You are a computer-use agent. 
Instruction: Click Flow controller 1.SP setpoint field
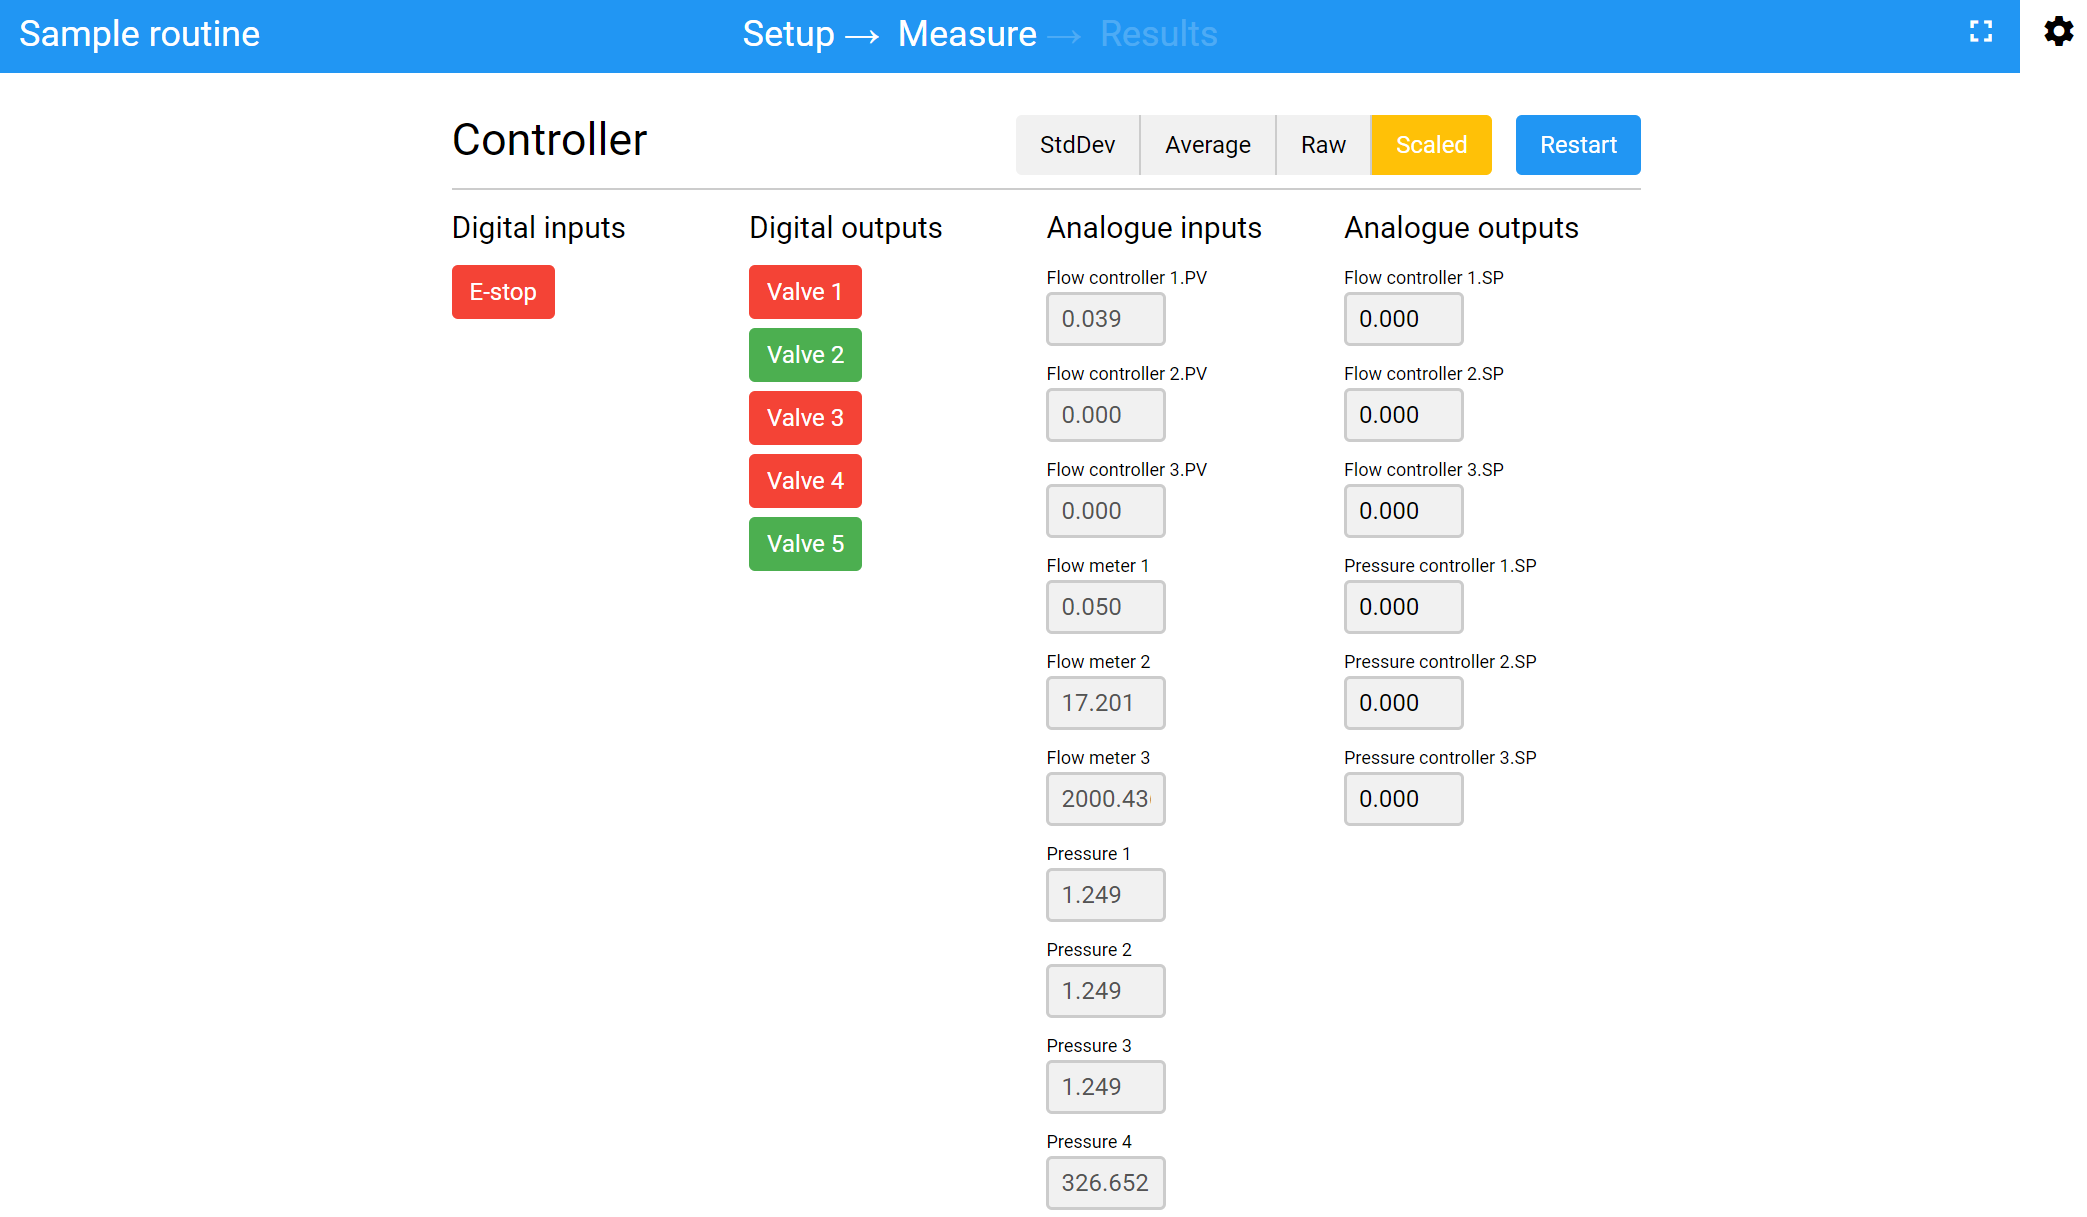pos(1402,319)
